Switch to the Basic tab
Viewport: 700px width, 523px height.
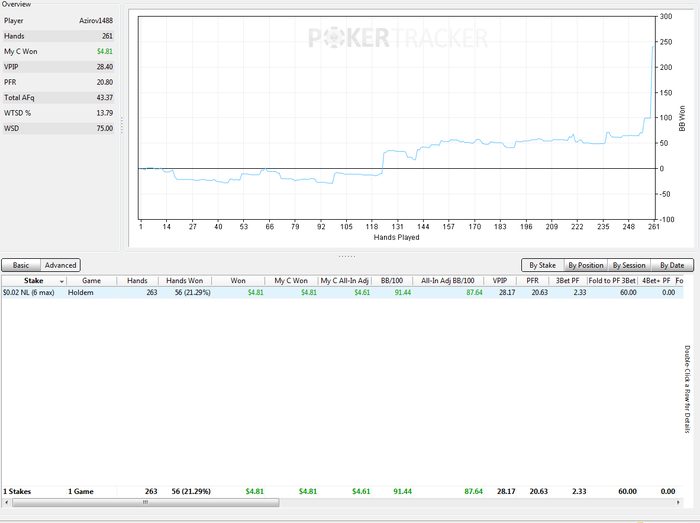[21, 265]
